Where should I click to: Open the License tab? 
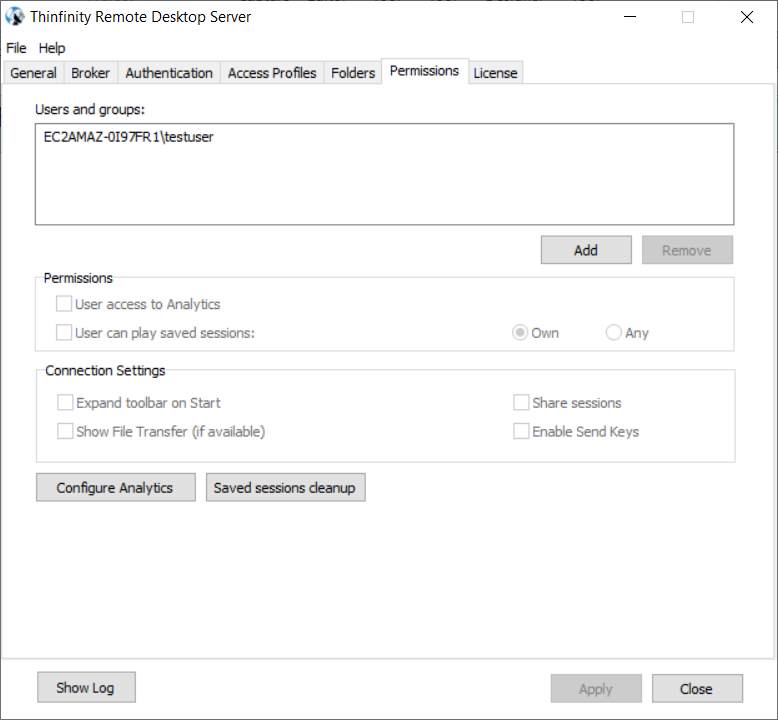click(495, 73)
